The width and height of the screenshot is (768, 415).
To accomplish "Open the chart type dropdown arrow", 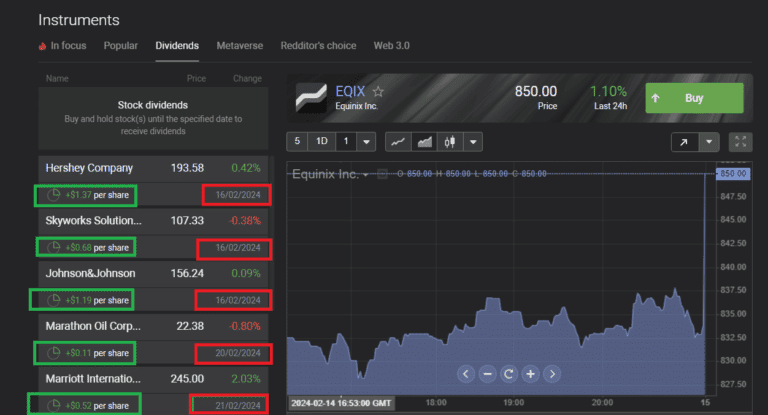I will (473, 142).
